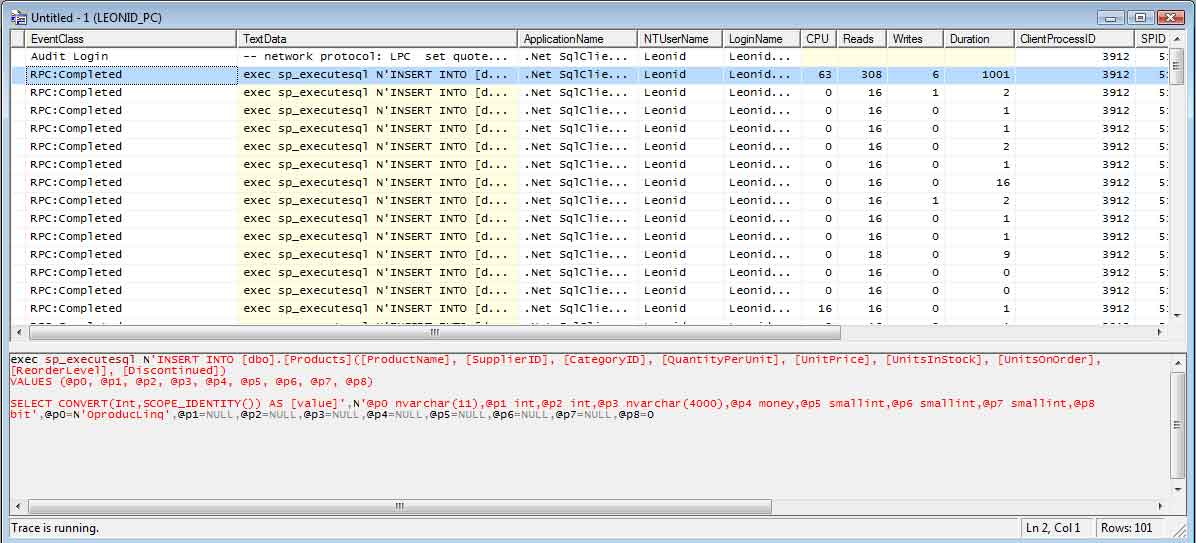Click the NTUserName column header
Viewport: 1196px width, 543px height.
point(680,39)
